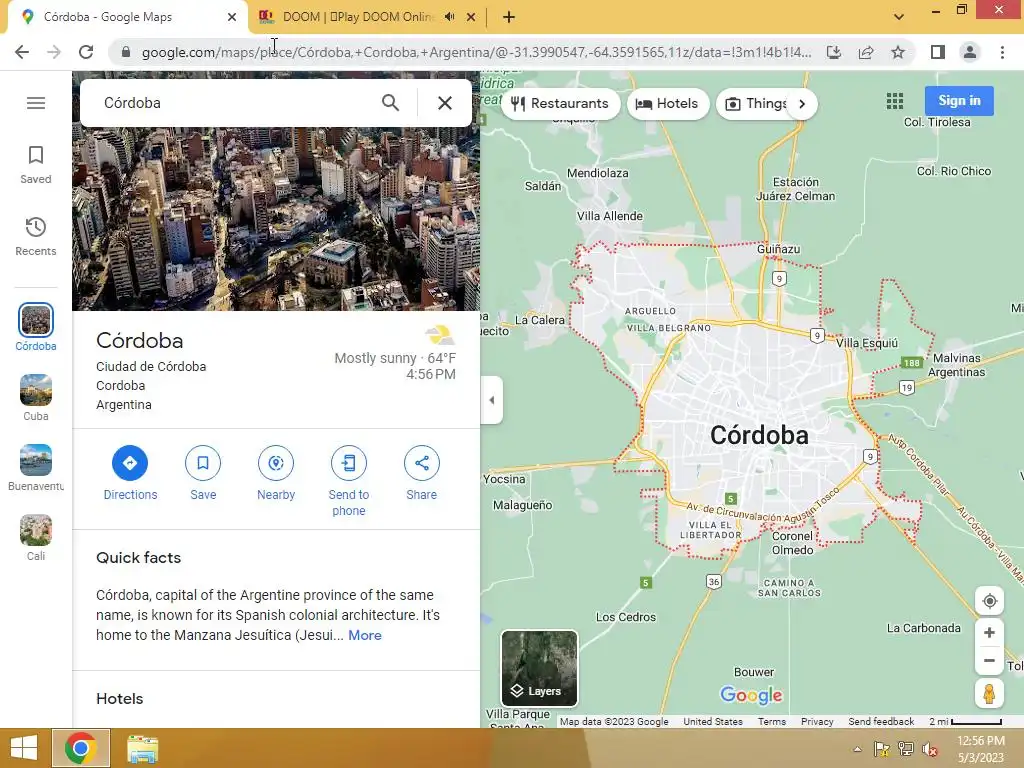Zoom in on the map
This screenshot has width=1024, height=768.
pyautogui.click(x=989, y=633)
